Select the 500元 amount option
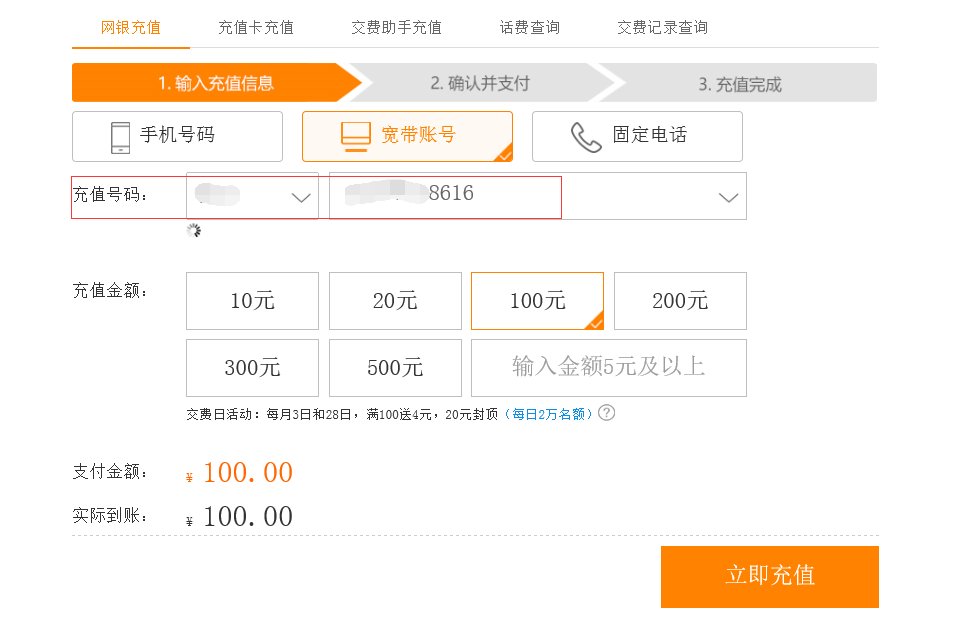This screenshot has width=971, height=618. pos(394,367)
